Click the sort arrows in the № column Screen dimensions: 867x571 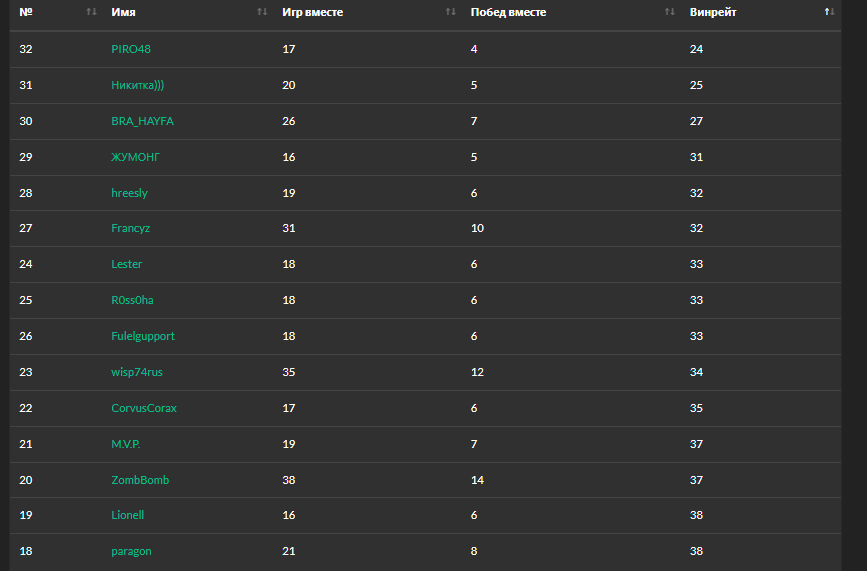[x=92, y=12]
